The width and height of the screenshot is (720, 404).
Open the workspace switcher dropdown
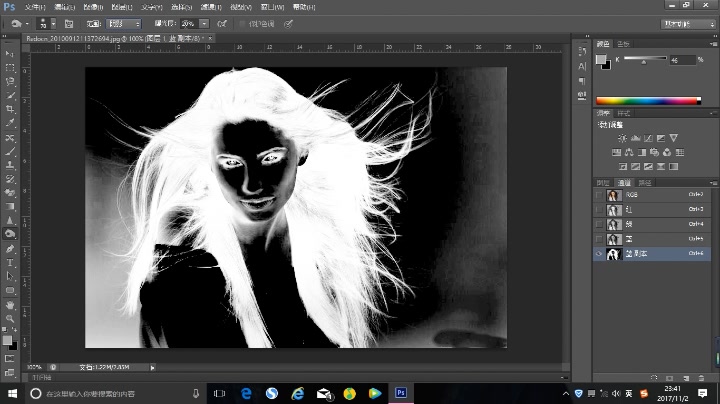pyautogui.click(x=688, y=24)
